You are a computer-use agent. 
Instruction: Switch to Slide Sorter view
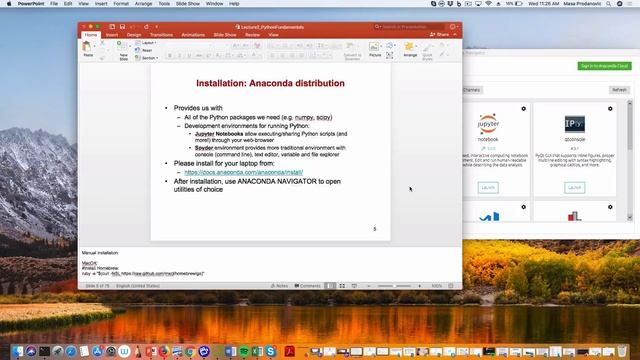[x=342, y=286]
